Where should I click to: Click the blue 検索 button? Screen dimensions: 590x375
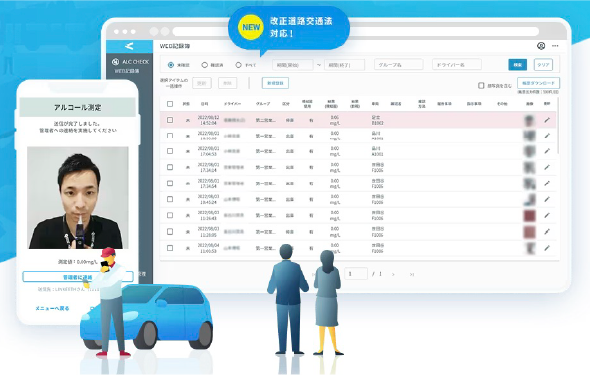(517, 65)
